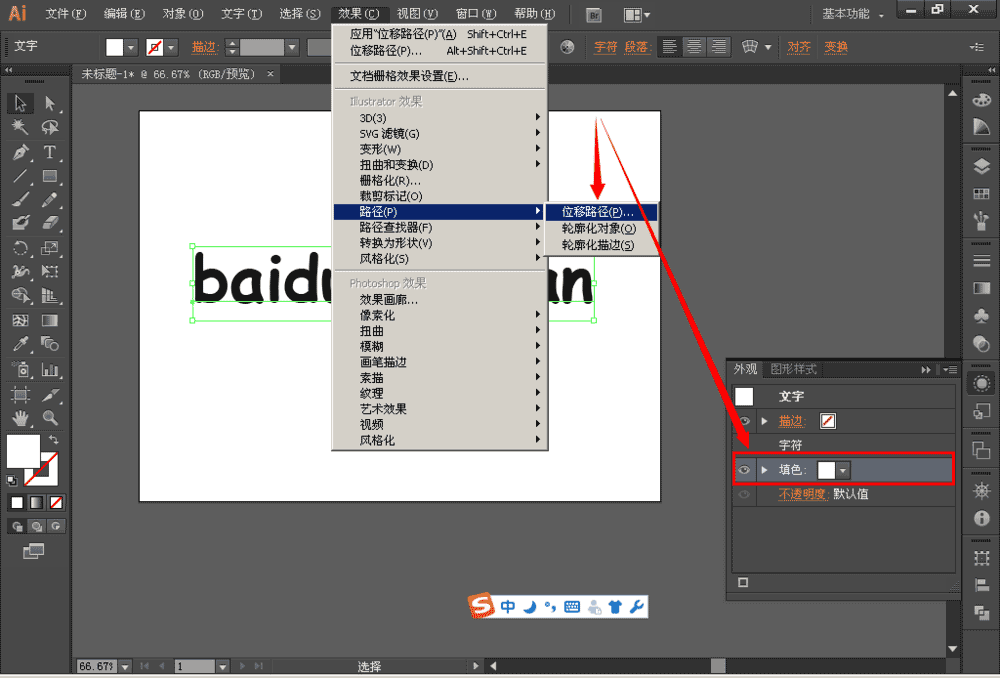Open the 变换 transform panel link

click(835, 47)
